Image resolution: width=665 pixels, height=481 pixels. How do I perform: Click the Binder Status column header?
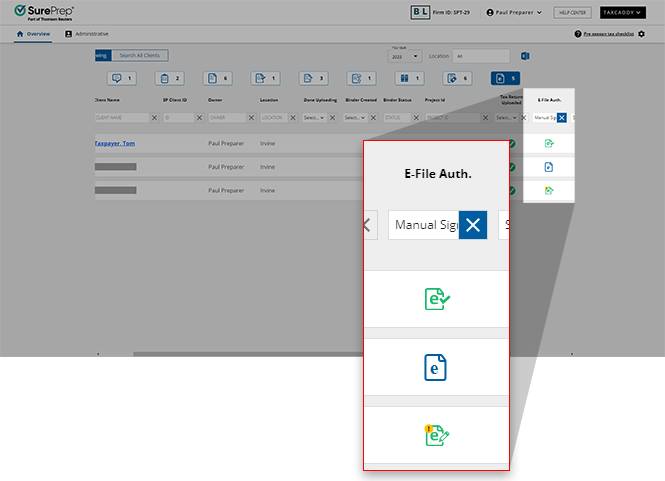click(x=397, y=100)
